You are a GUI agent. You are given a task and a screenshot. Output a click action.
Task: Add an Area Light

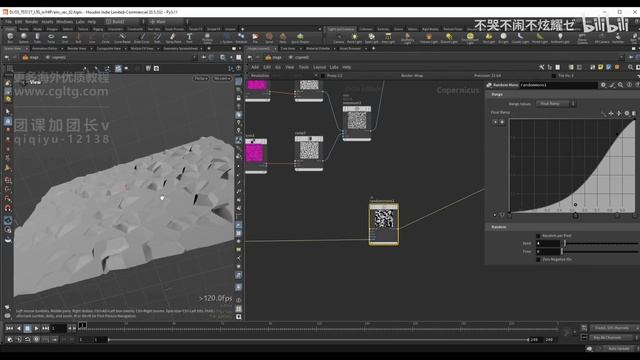click(x=388, y=38)
